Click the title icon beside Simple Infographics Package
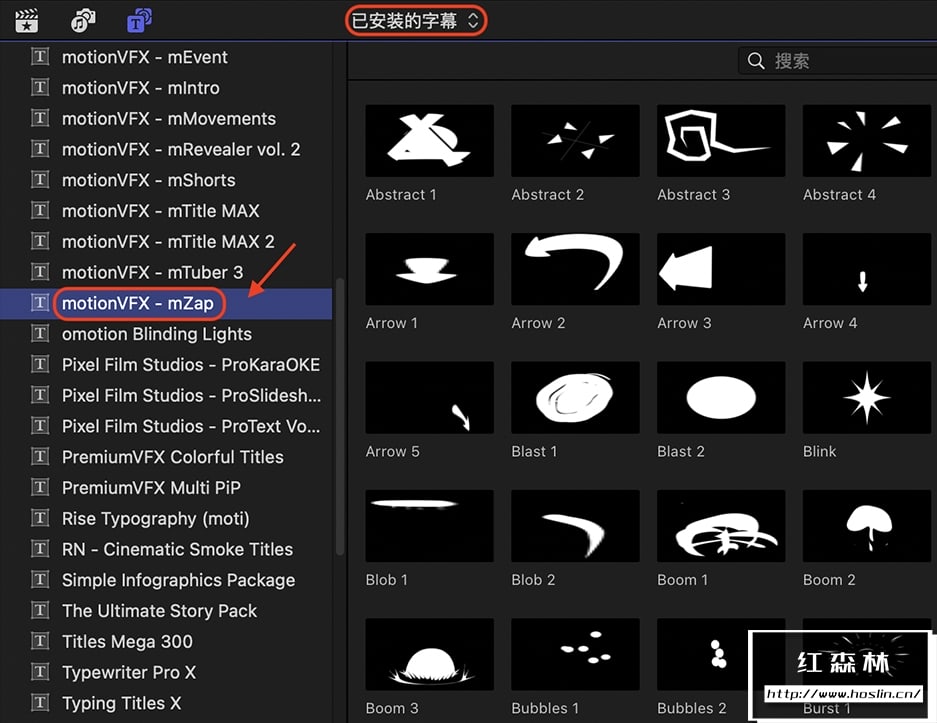The image size is (937, 723). [40, 580]
